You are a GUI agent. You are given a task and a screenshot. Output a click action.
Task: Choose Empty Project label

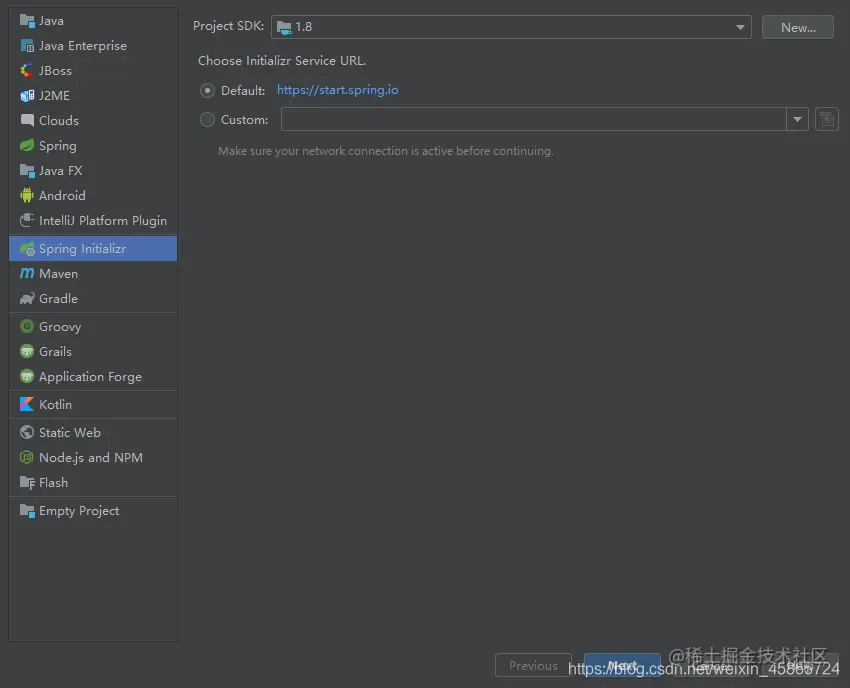click(79, 511)
